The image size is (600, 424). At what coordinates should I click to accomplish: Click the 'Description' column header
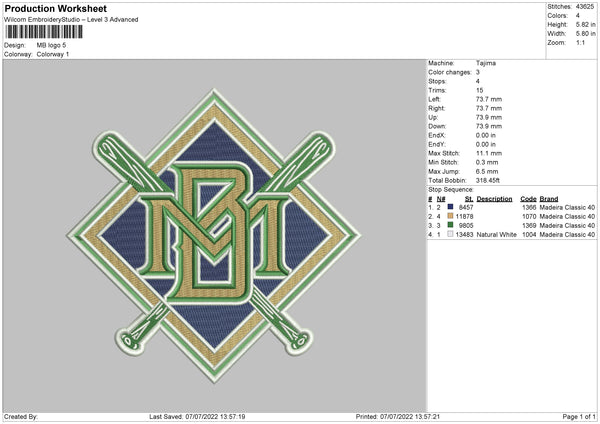pos(494,199)
